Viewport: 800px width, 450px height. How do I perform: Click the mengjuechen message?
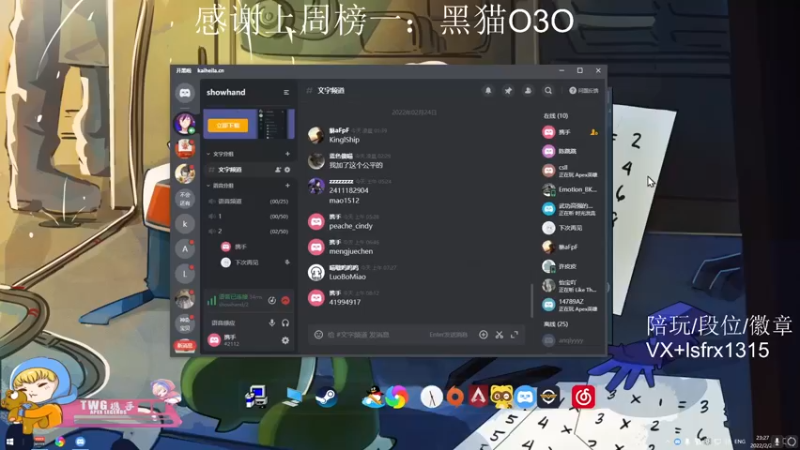[351, 252]
